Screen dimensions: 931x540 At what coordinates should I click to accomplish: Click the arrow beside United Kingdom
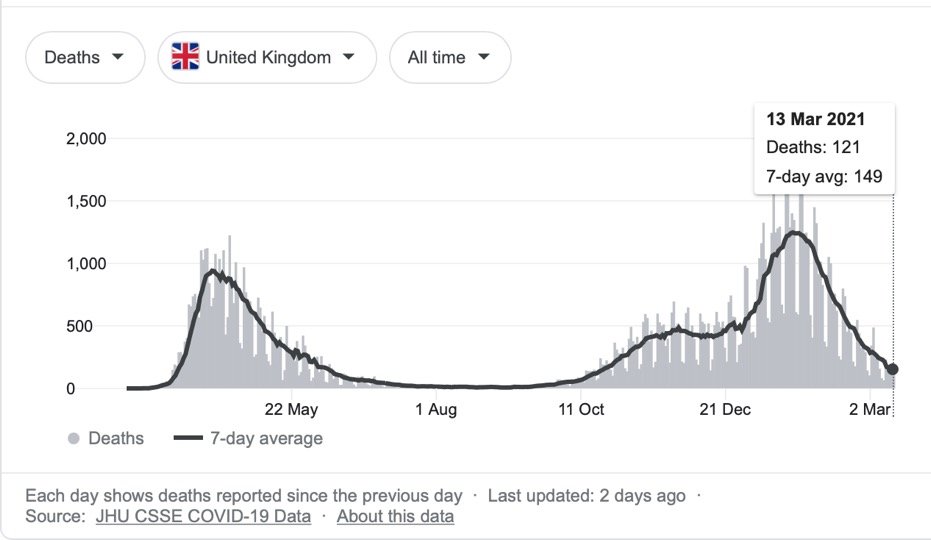[x=348, y=56]
